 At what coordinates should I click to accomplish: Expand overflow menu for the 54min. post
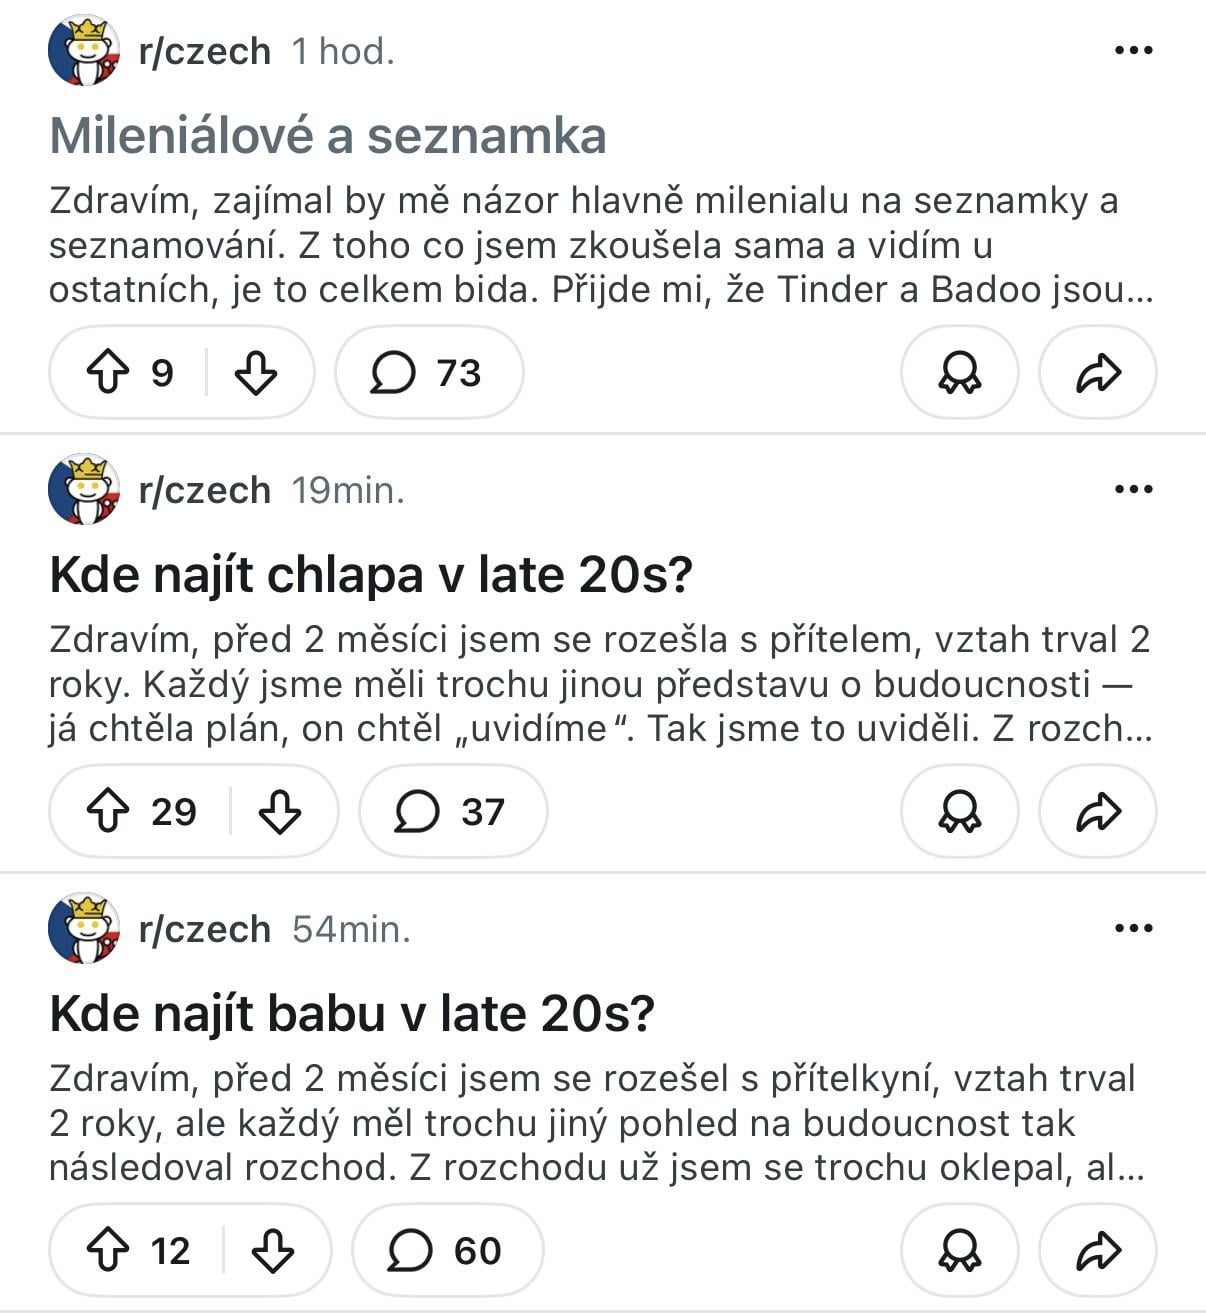[x=1133, y=928]
